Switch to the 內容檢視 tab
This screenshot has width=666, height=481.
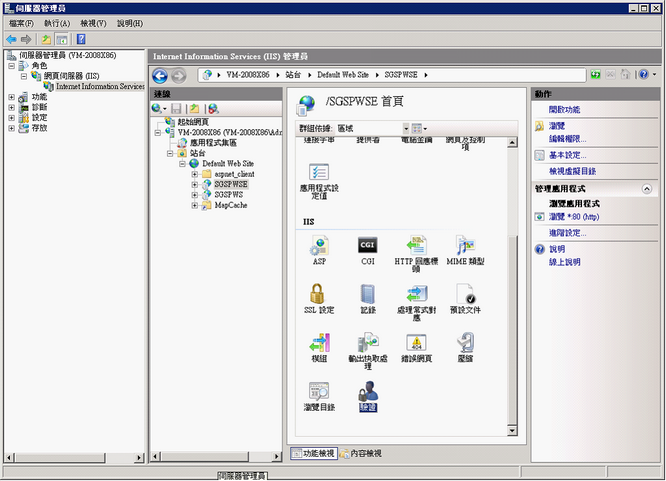pyautogui.click(x=361, y=453)
